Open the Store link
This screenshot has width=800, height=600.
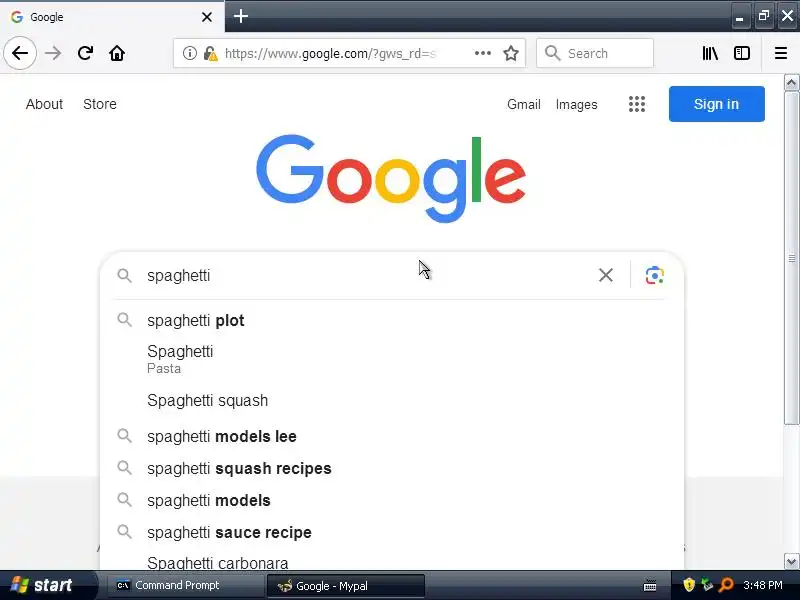pos(99,104)
